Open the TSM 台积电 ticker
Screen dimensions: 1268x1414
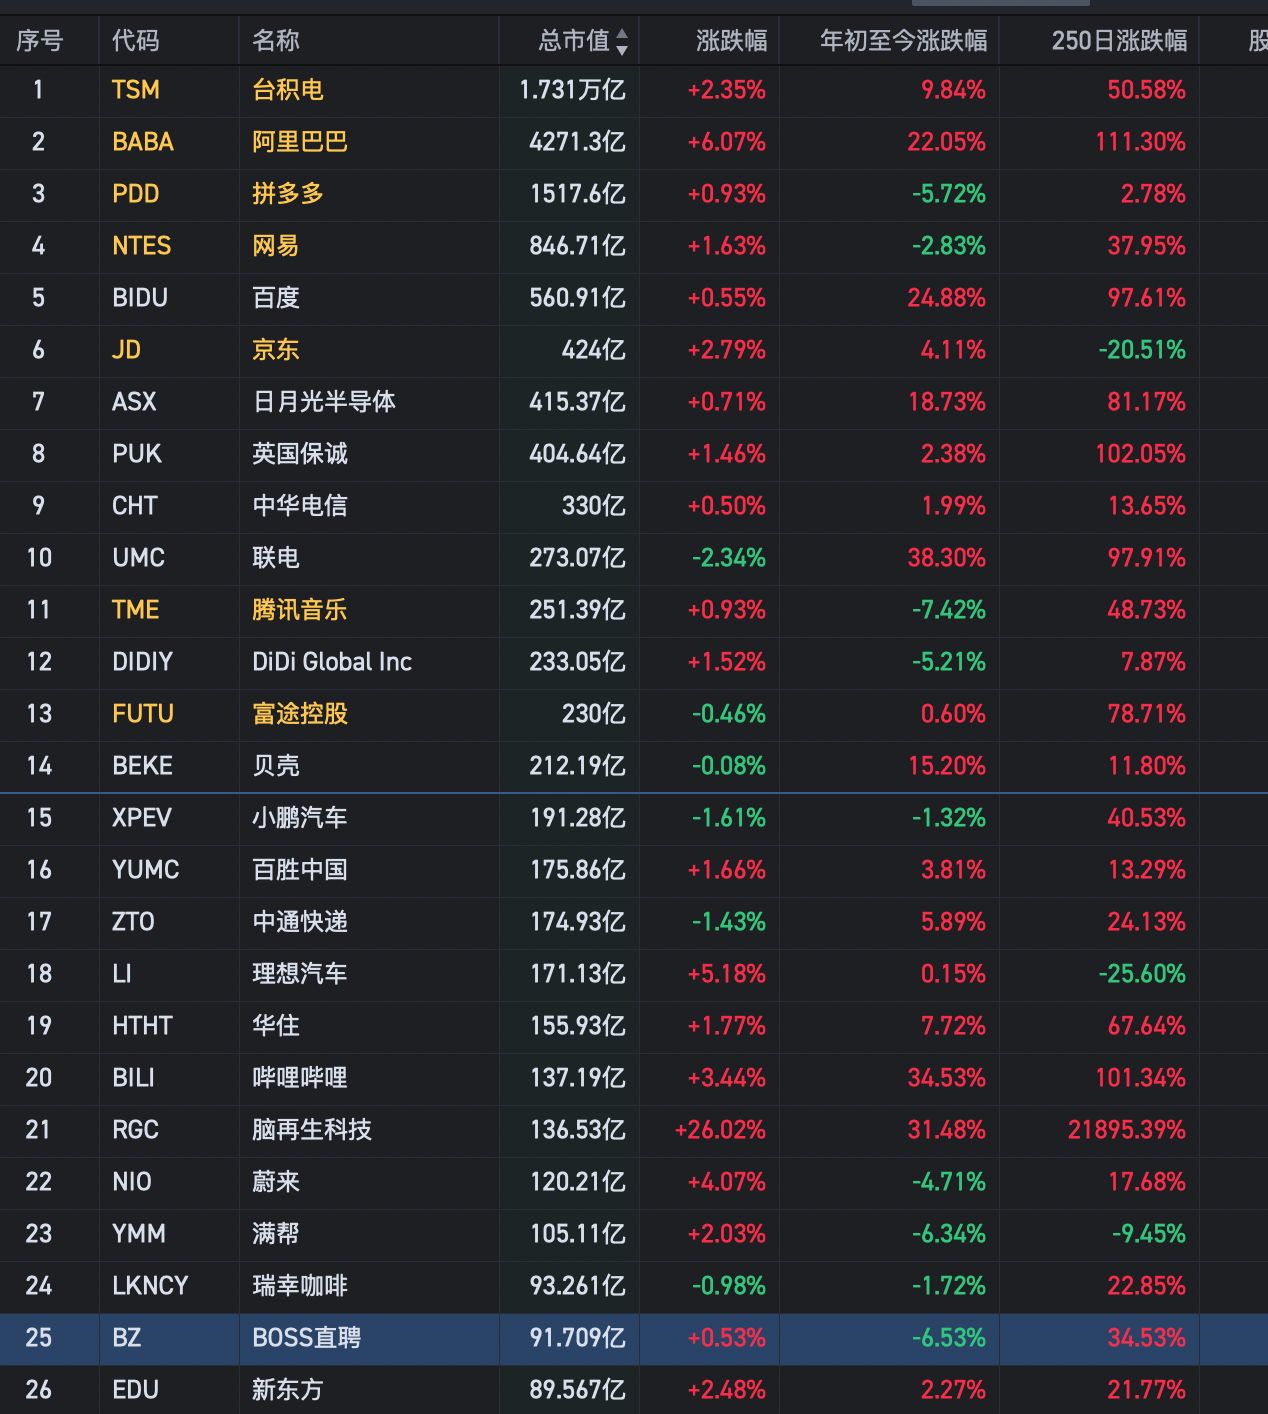click(x=135, y=90)
